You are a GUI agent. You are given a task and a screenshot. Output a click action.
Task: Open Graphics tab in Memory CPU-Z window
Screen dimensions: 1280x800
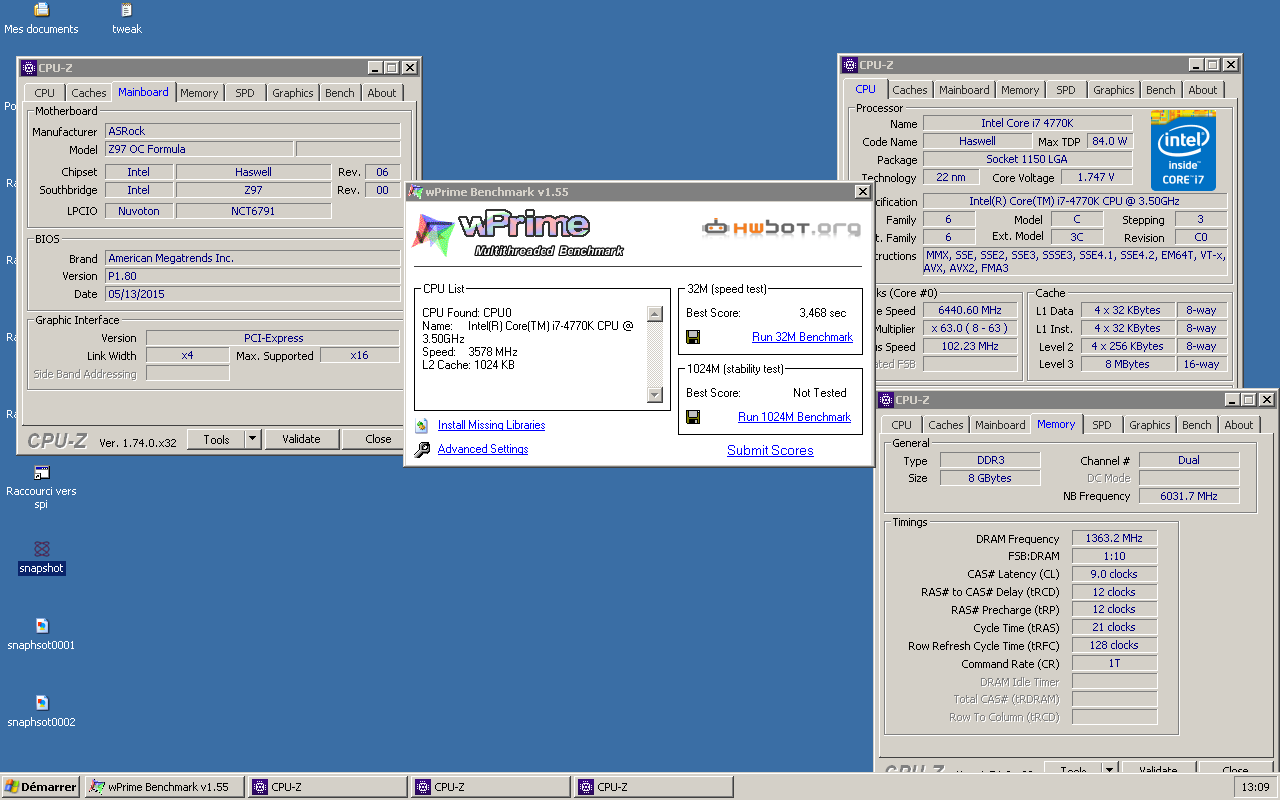1150,425
